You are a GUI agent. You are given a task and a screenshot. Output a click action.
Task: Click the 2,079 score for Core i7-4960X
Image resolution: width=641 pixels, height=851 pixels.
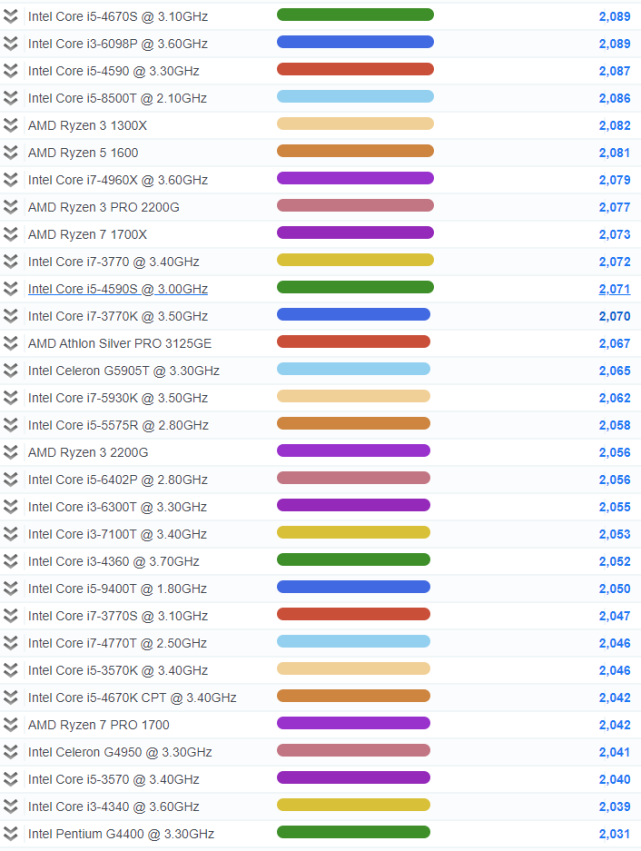click(x=614, y=180)
